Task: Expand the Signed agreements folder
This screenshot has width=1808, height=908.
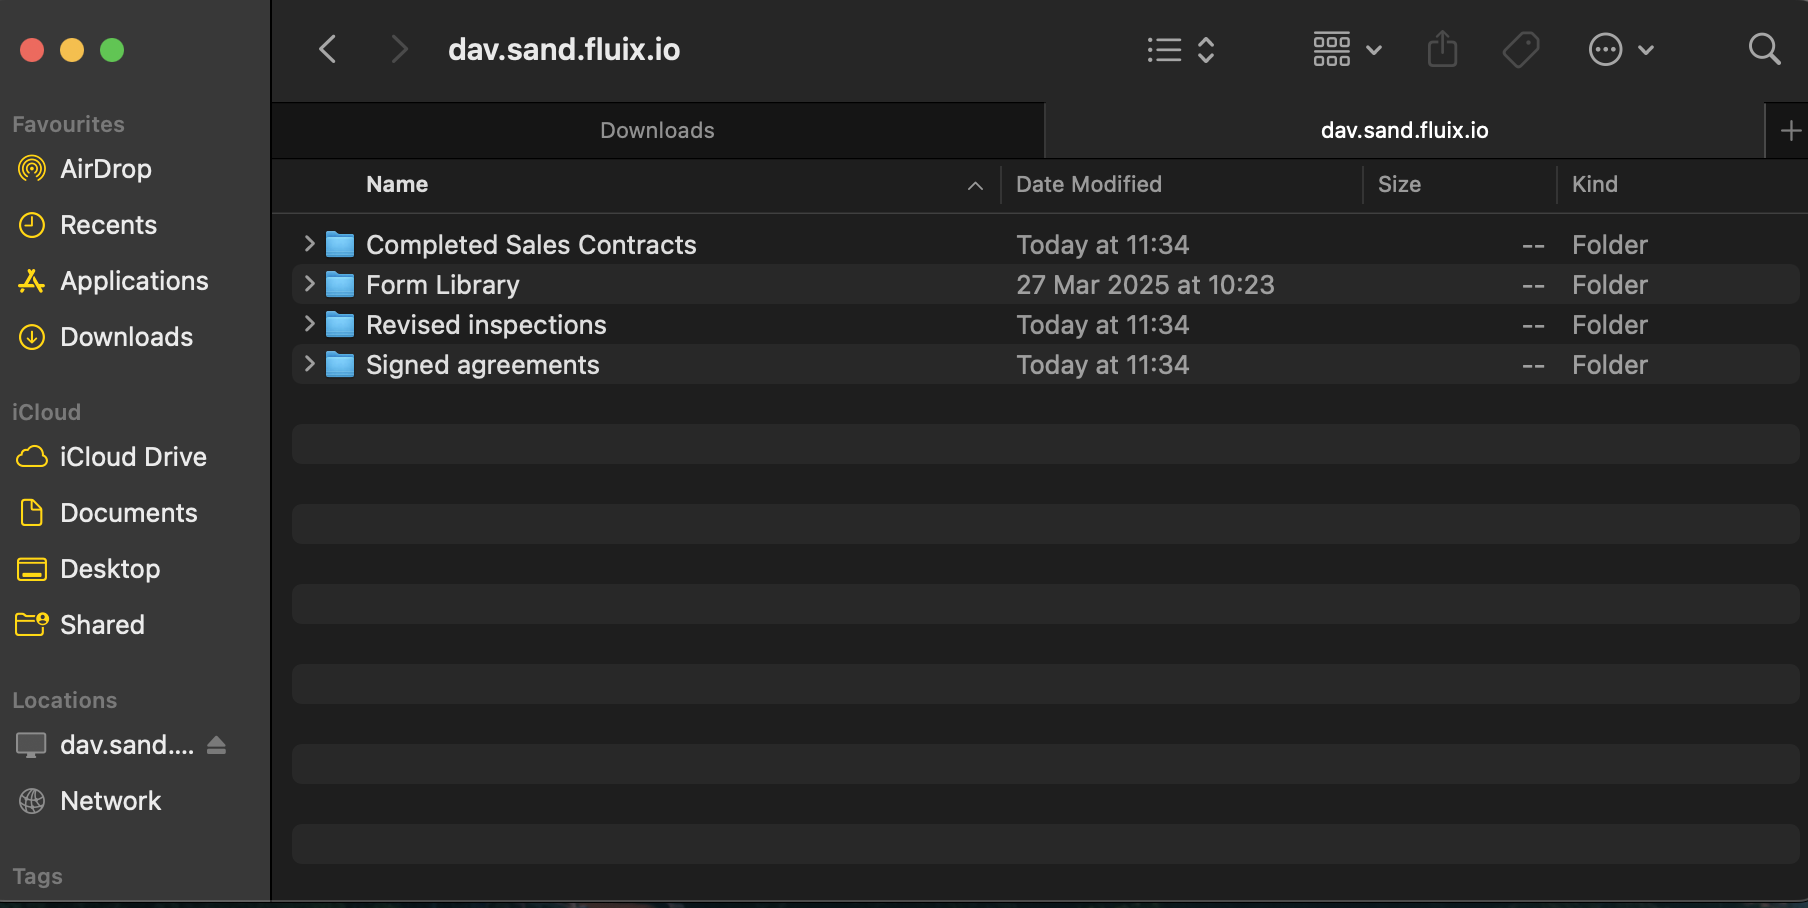Action: (x=309, y=364)
